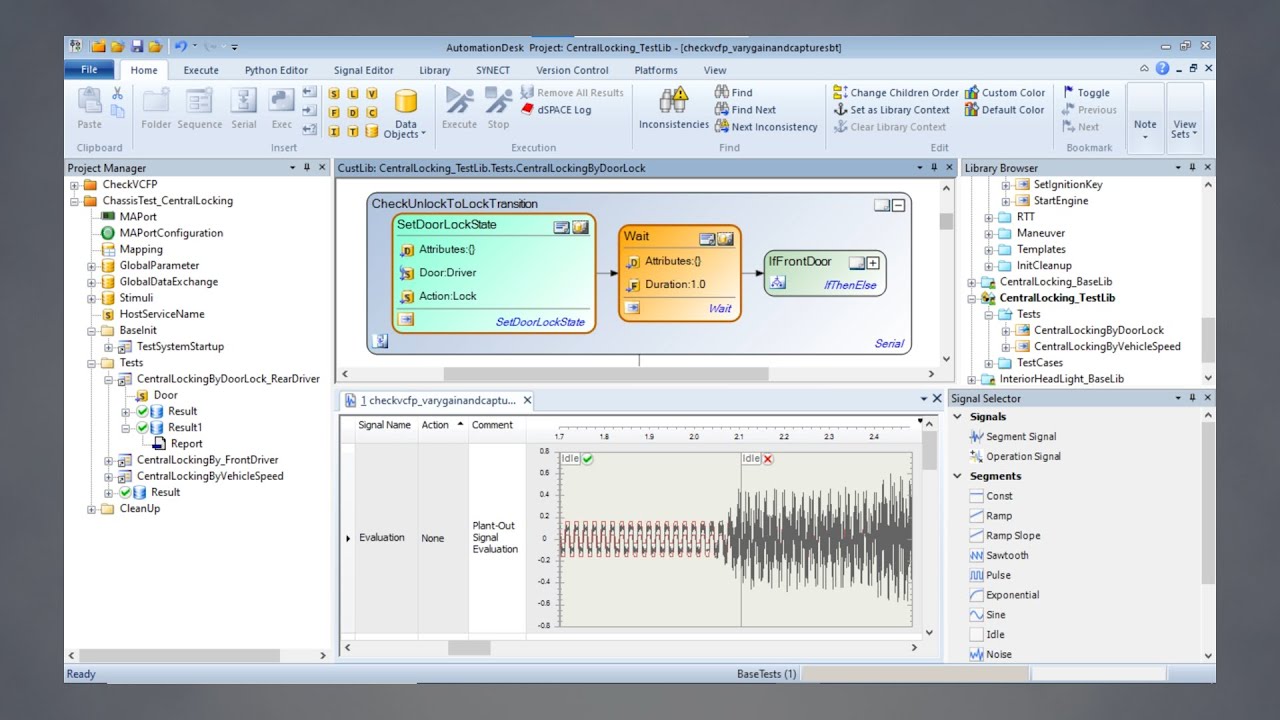This screenshot has width=1280, height=720.
Task: Click the Paste icon in Clipboard group
Action: coord(90,101)
